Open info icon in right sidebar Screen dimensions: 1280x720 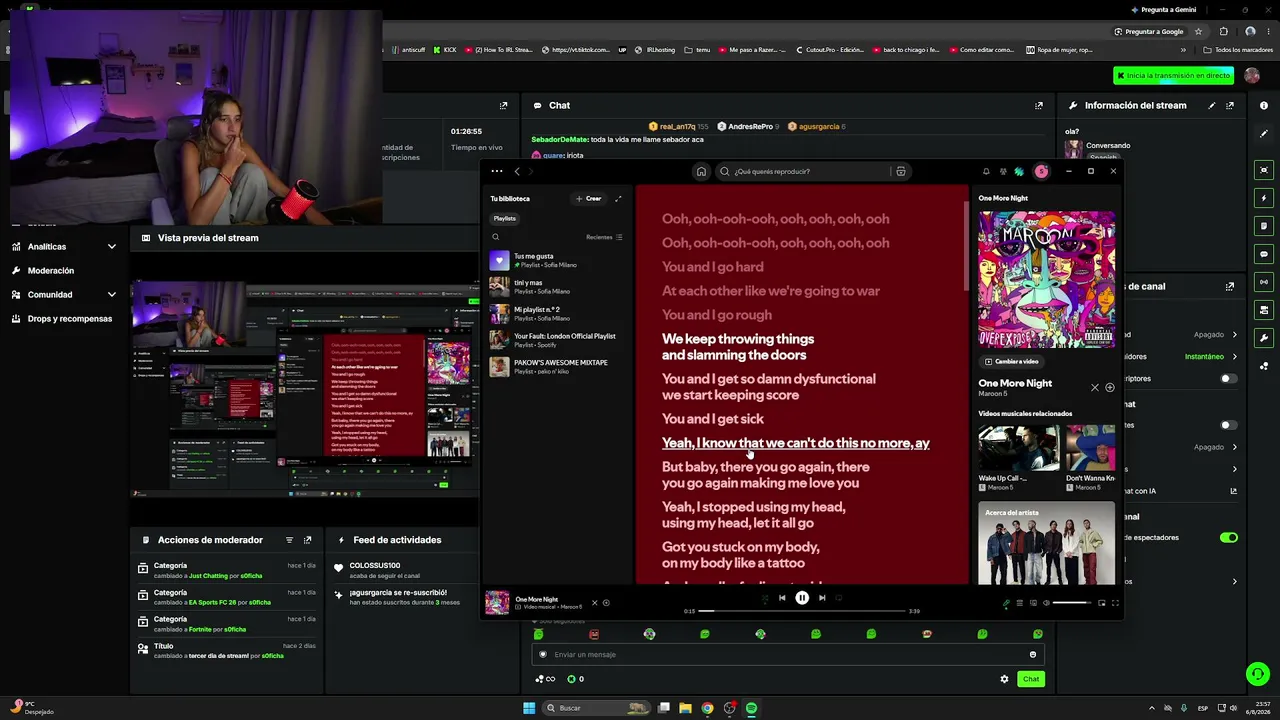1264,105
